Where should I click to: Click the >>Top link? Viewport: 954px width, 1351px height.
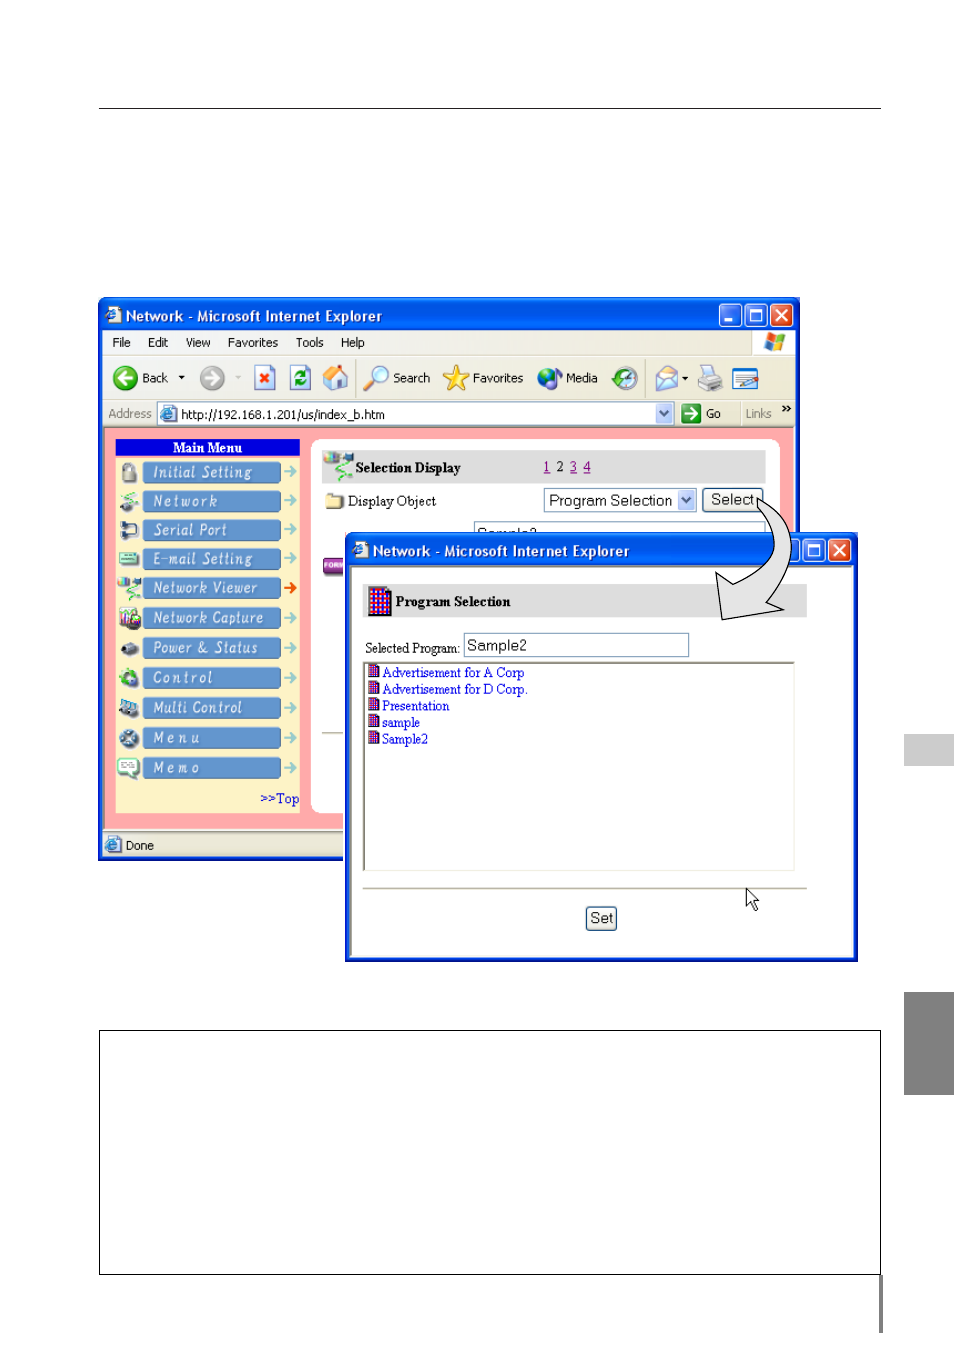pyautogui.click(x=280, y=799)
